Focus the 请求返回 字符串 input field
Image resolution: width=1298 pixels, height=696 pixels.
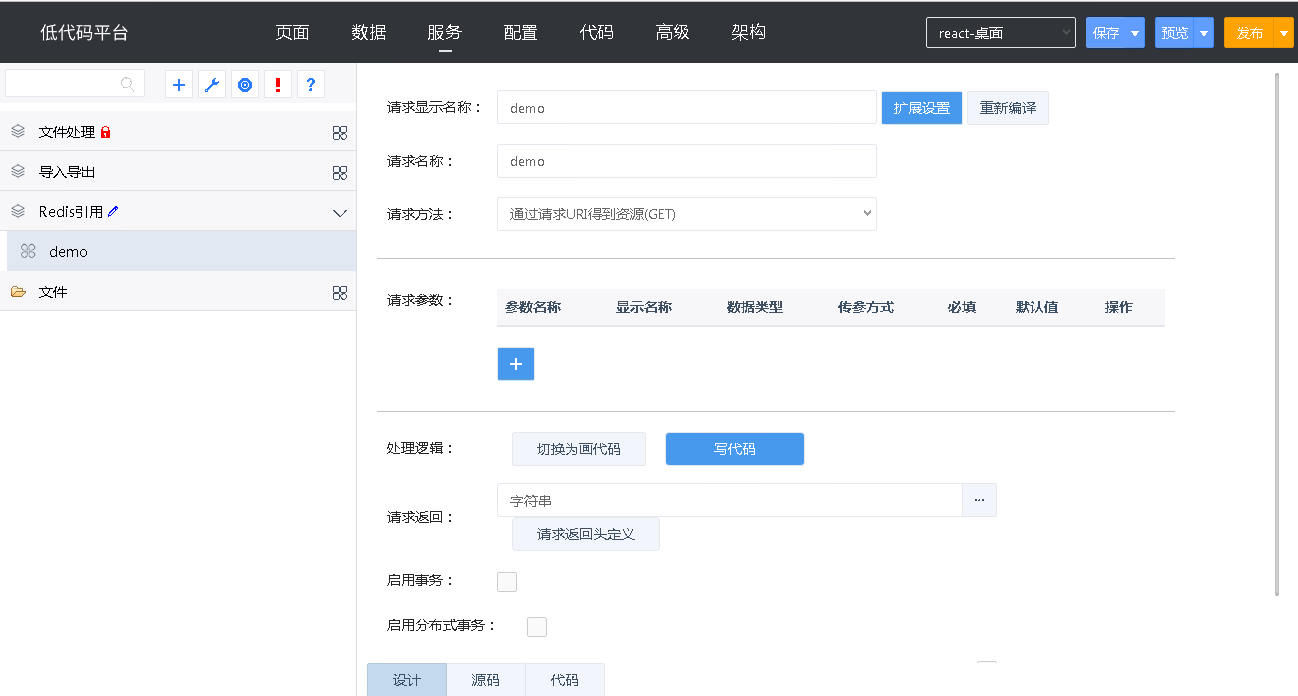pyautogui.click(x=730, y=500)
